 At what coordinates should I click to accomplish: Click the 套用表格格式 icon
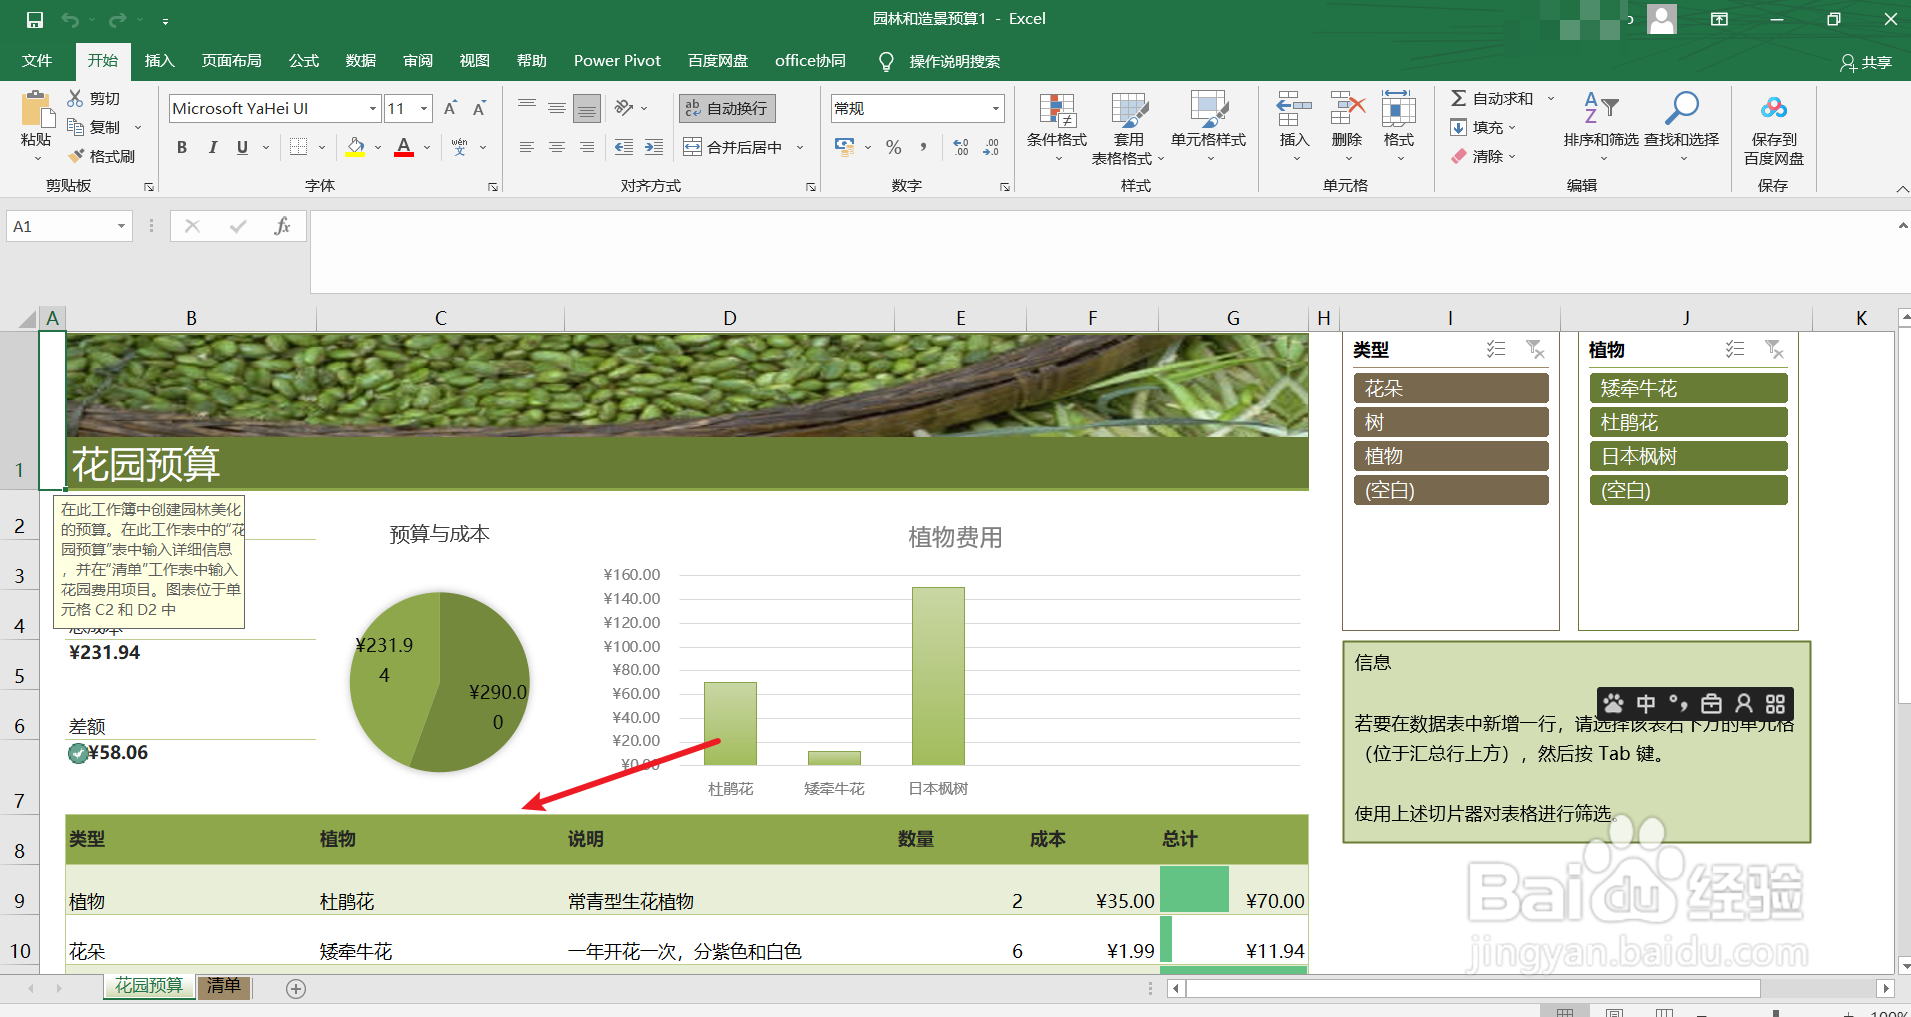coord(1128,128)
